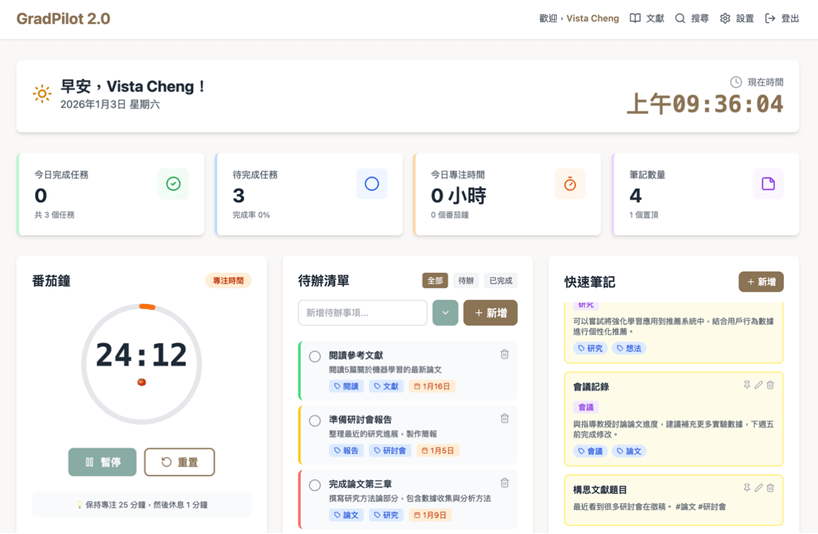
Task: Click the pomodoro circular progress ring
Action: pyautogui.click(x=141, y=364)
